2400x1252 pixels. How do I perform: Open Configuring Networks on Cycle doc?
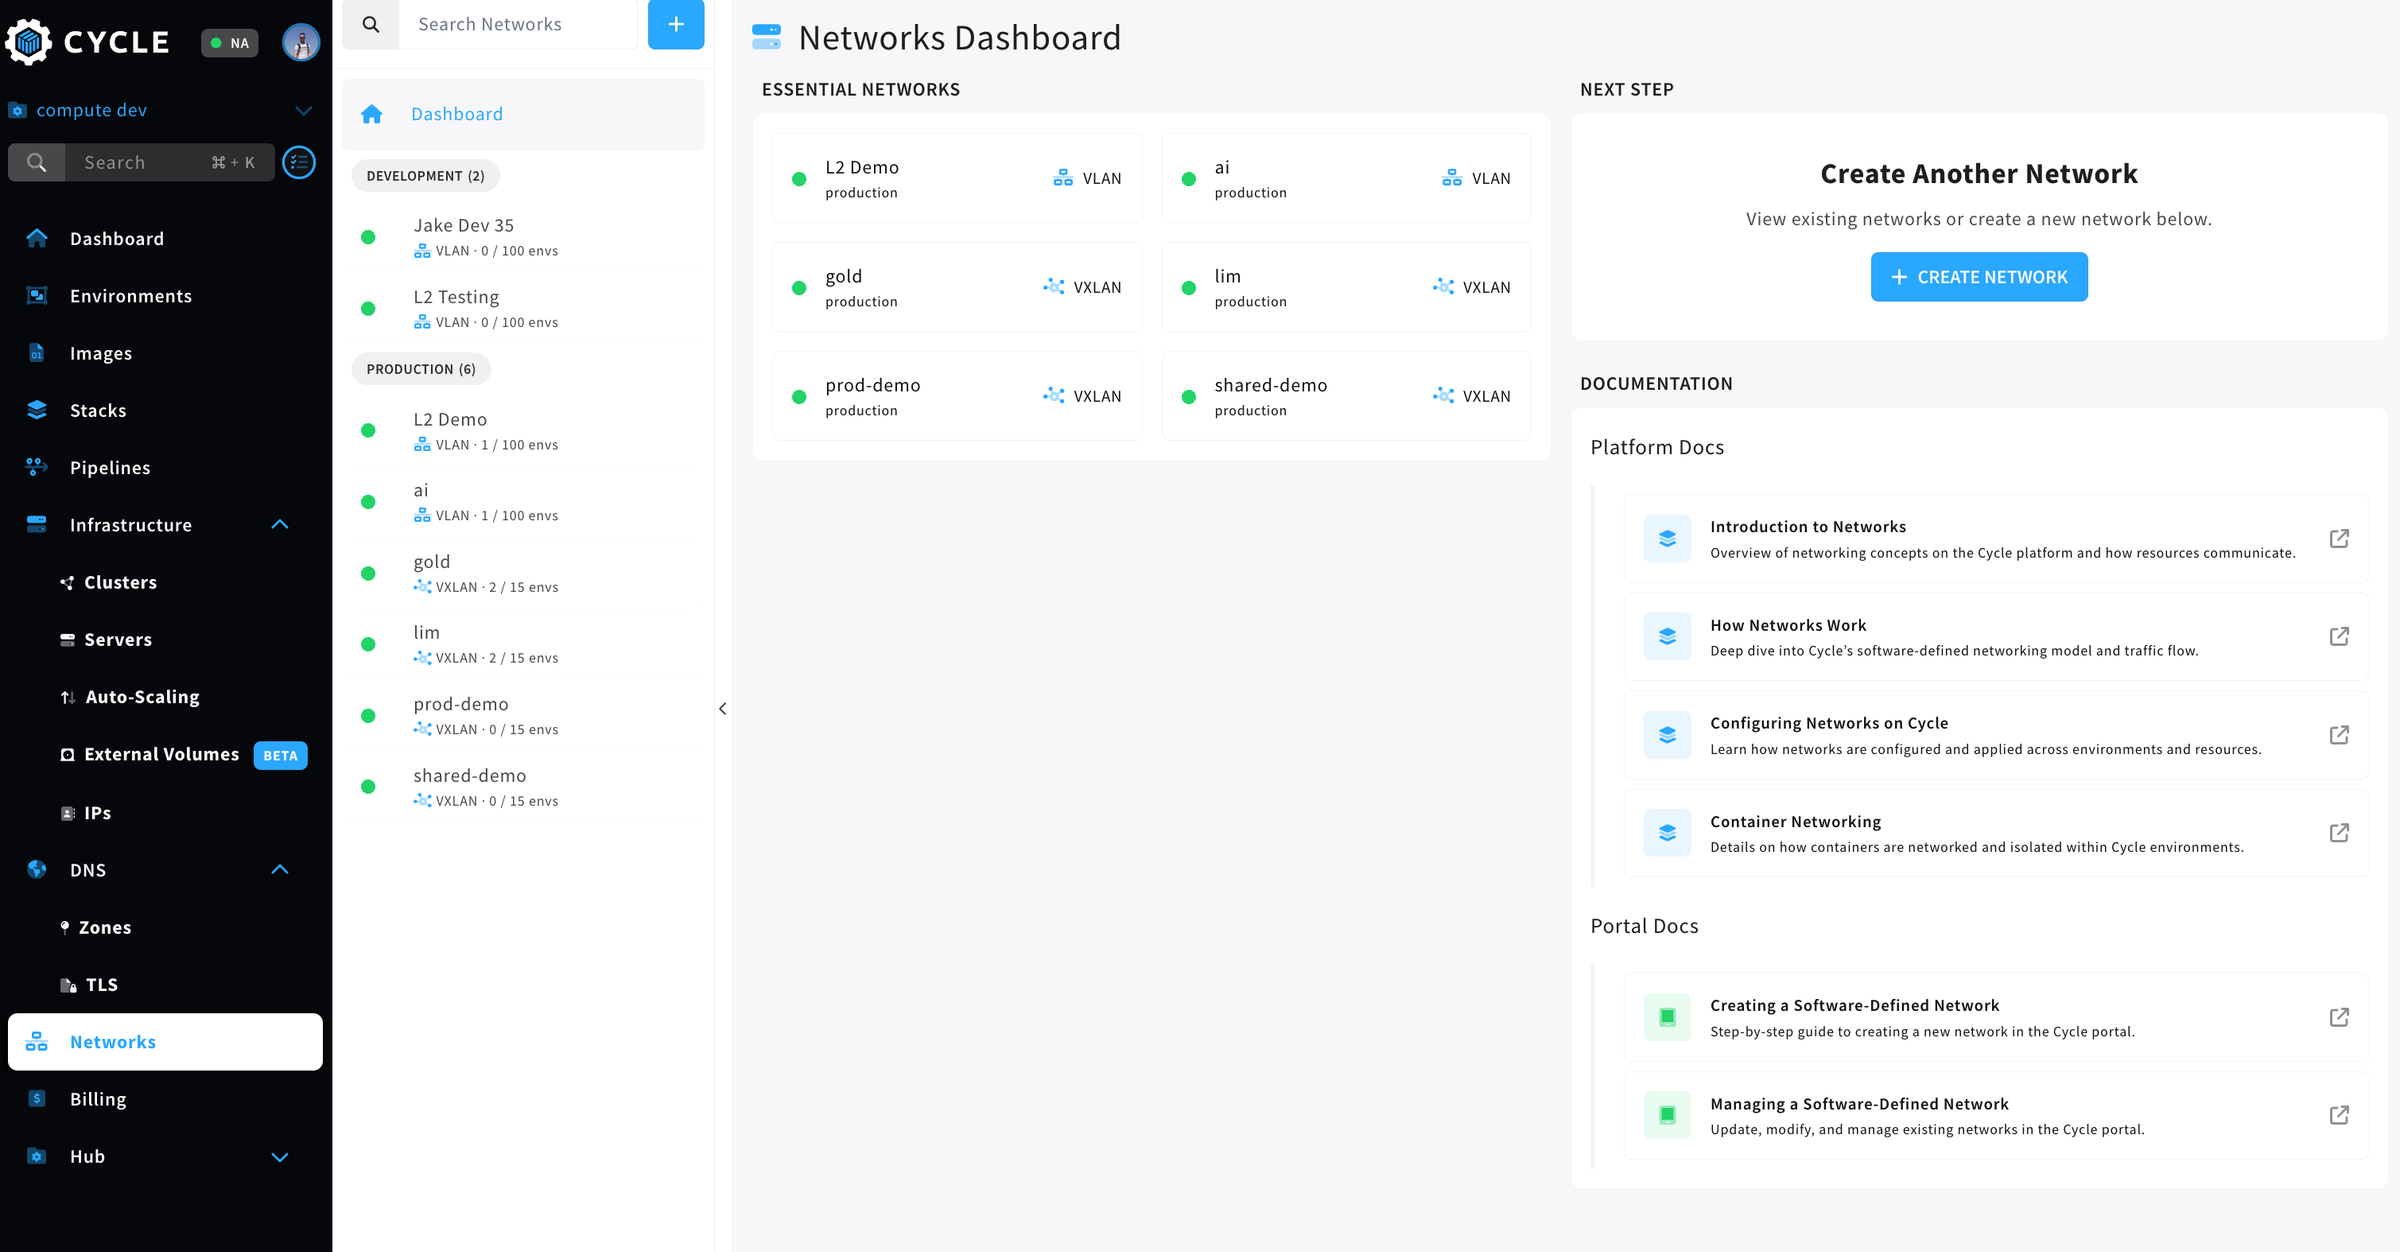1996,735
